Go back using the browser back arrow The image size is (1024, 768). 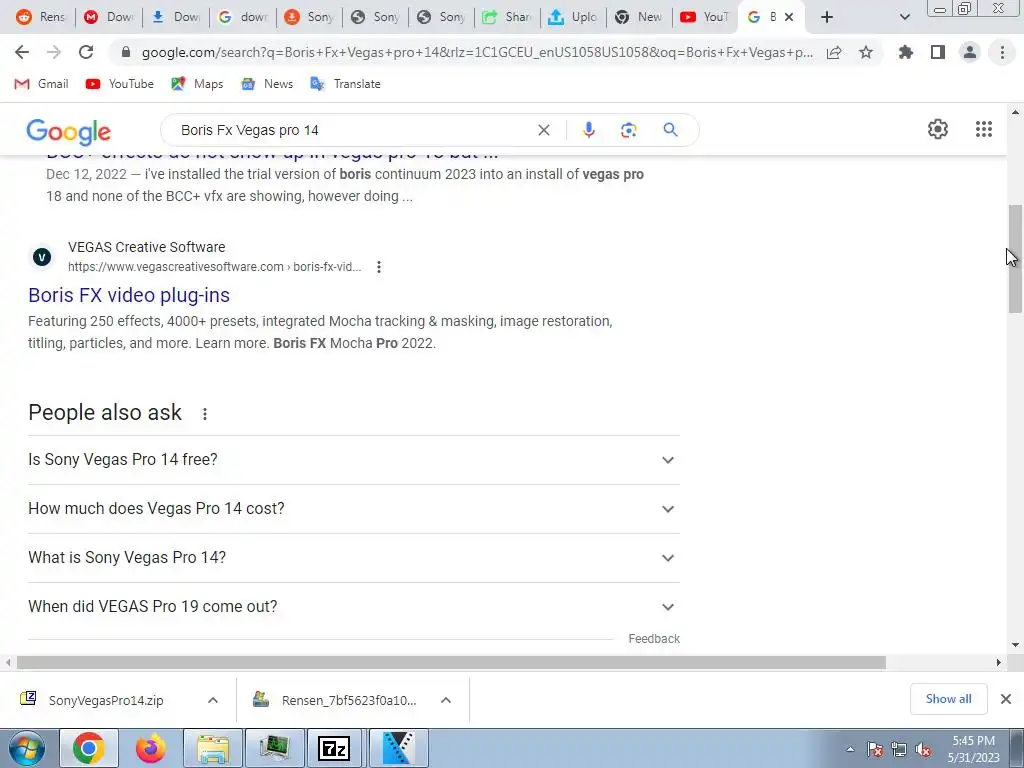pos(22,52)
